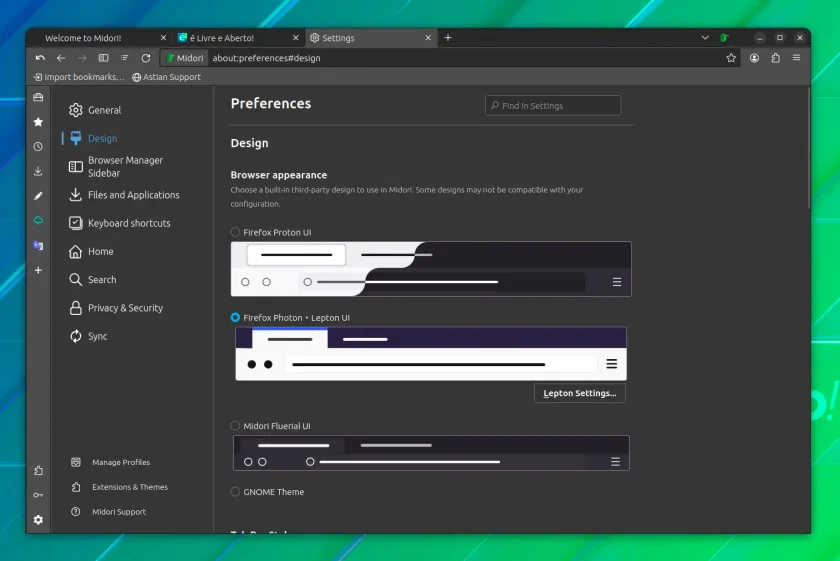Open the notes pencil icon in the sidebar
The height and width of the screenshot is (561, 840).
coord(38,196)
